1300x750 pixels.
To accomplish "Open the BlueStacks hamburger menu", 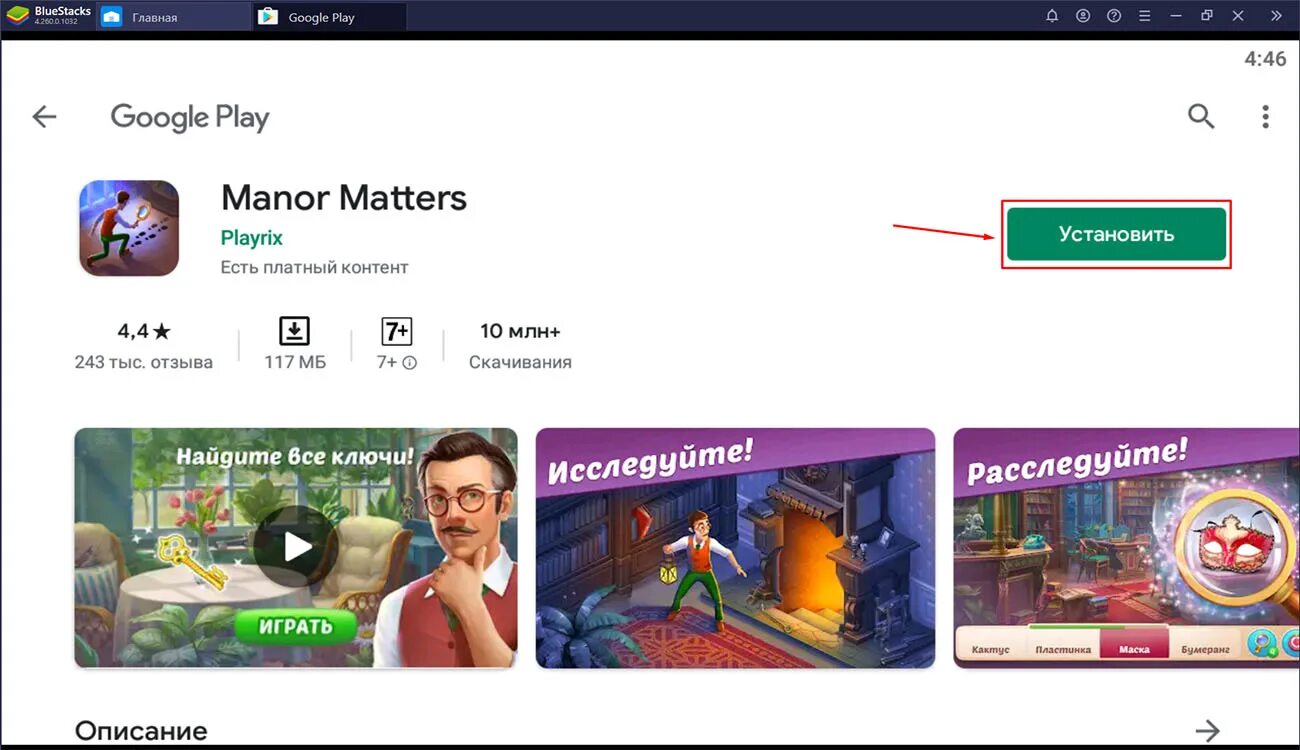I will pos(1145,16).
